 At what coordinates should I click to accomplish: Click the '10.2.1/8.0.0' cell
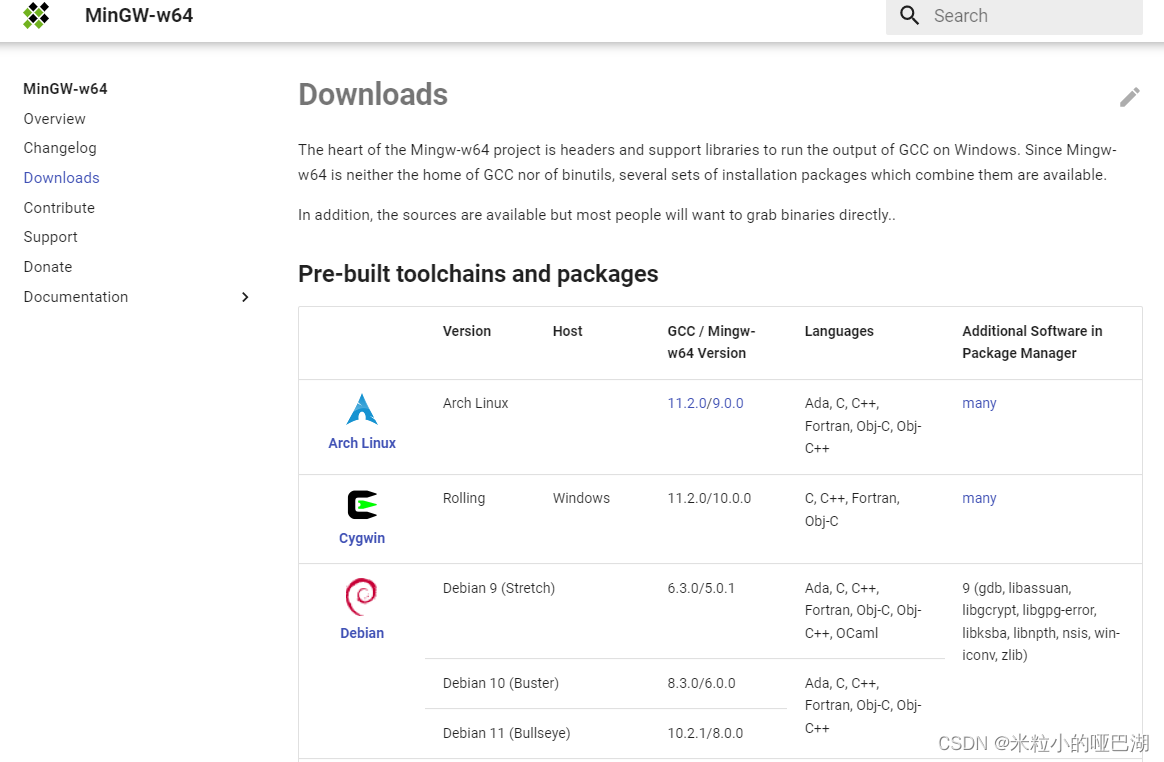coord(705,733)
